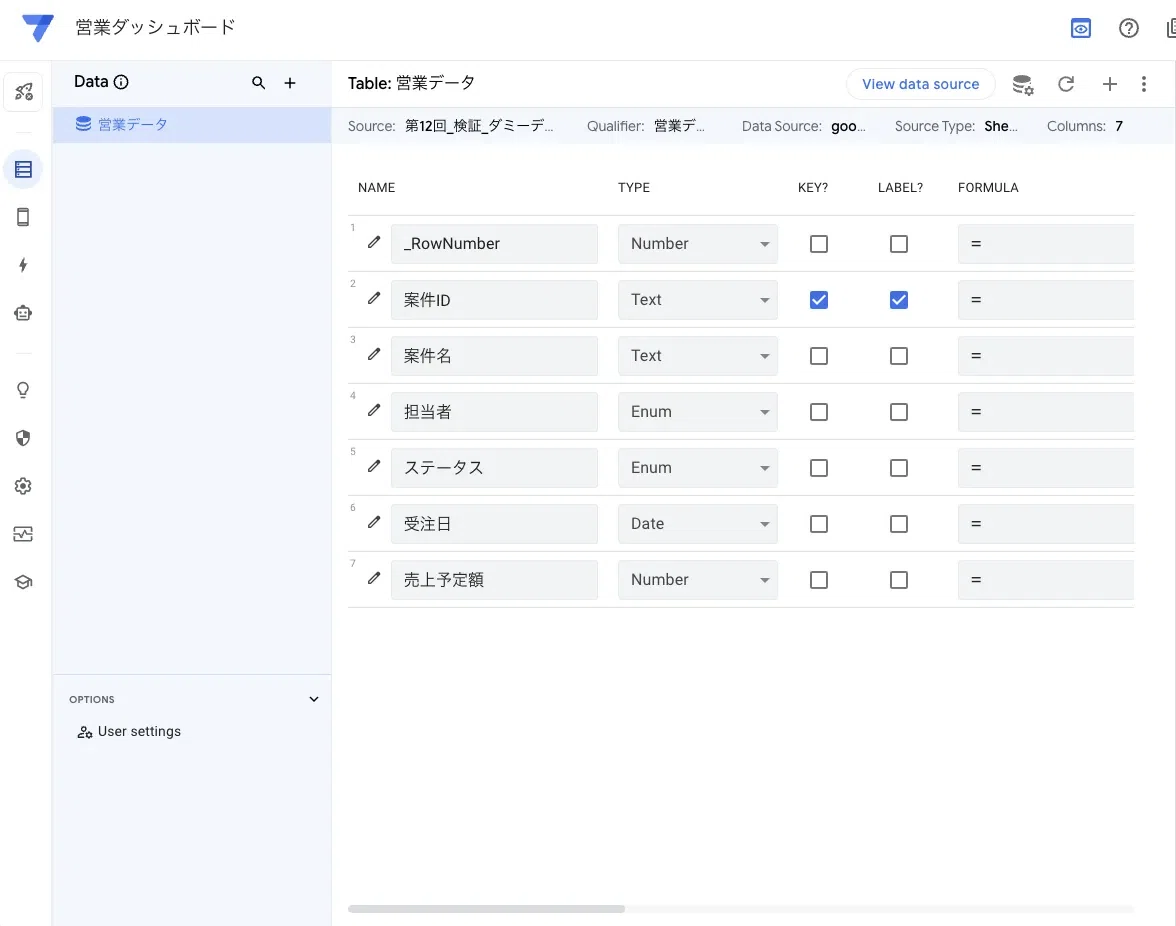Check LABEL for ステータス row
This screenshot has width=1176, height=926.
click(x=898, y=468)
